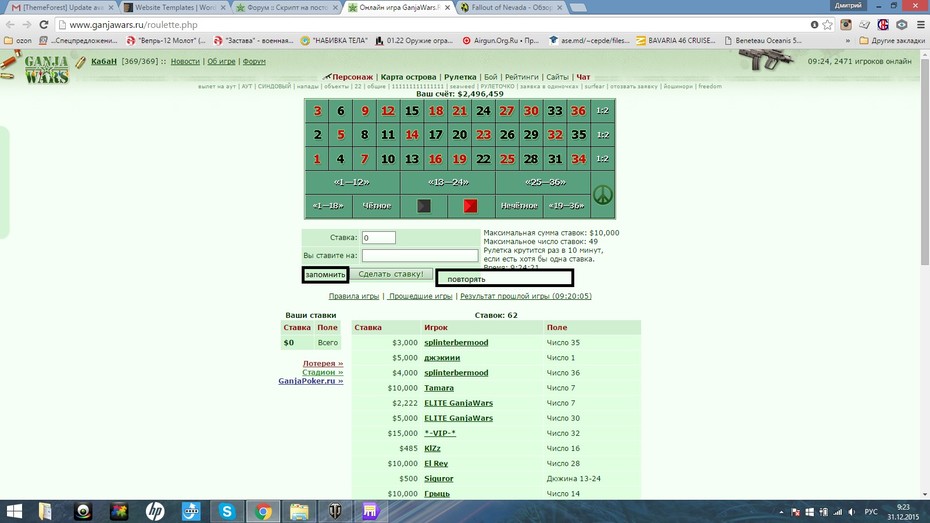Click the page vertical scrollbar
This screenshot has height=523, width=930.
click(x=925, y=161)
